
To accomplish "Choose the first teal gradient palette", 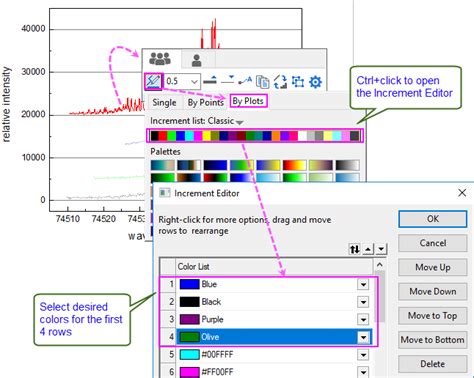I will point(162,165).
